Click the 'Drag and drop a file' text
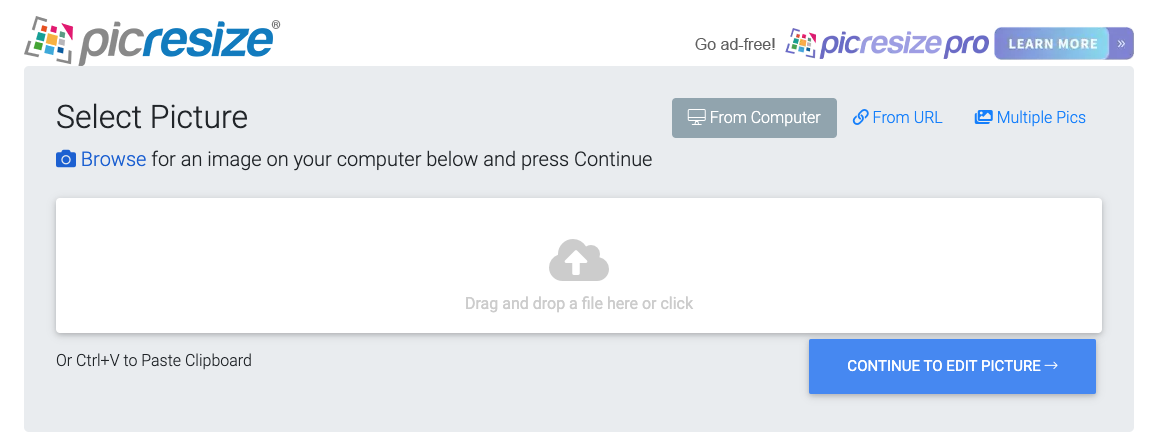 tap(579, 303)
